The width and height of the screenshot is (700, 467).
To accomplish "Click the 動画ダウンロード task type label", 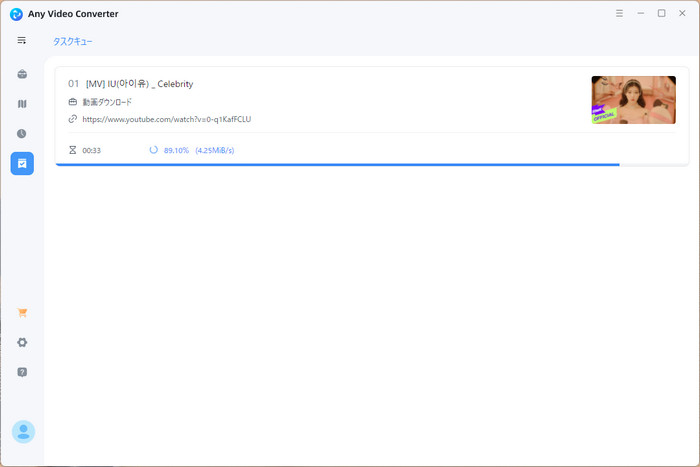I will click(x=107, y=102).
